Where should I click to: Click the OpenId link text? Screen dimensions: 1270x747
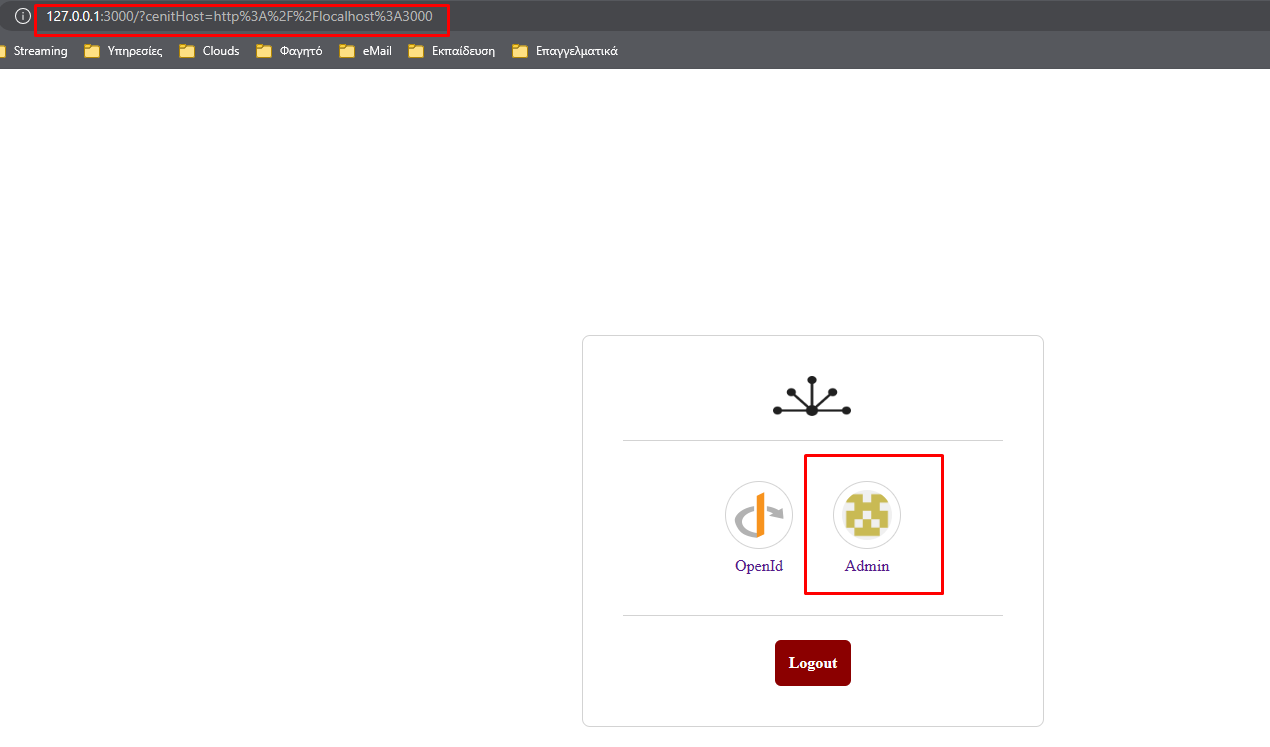(x=757, y=565)
